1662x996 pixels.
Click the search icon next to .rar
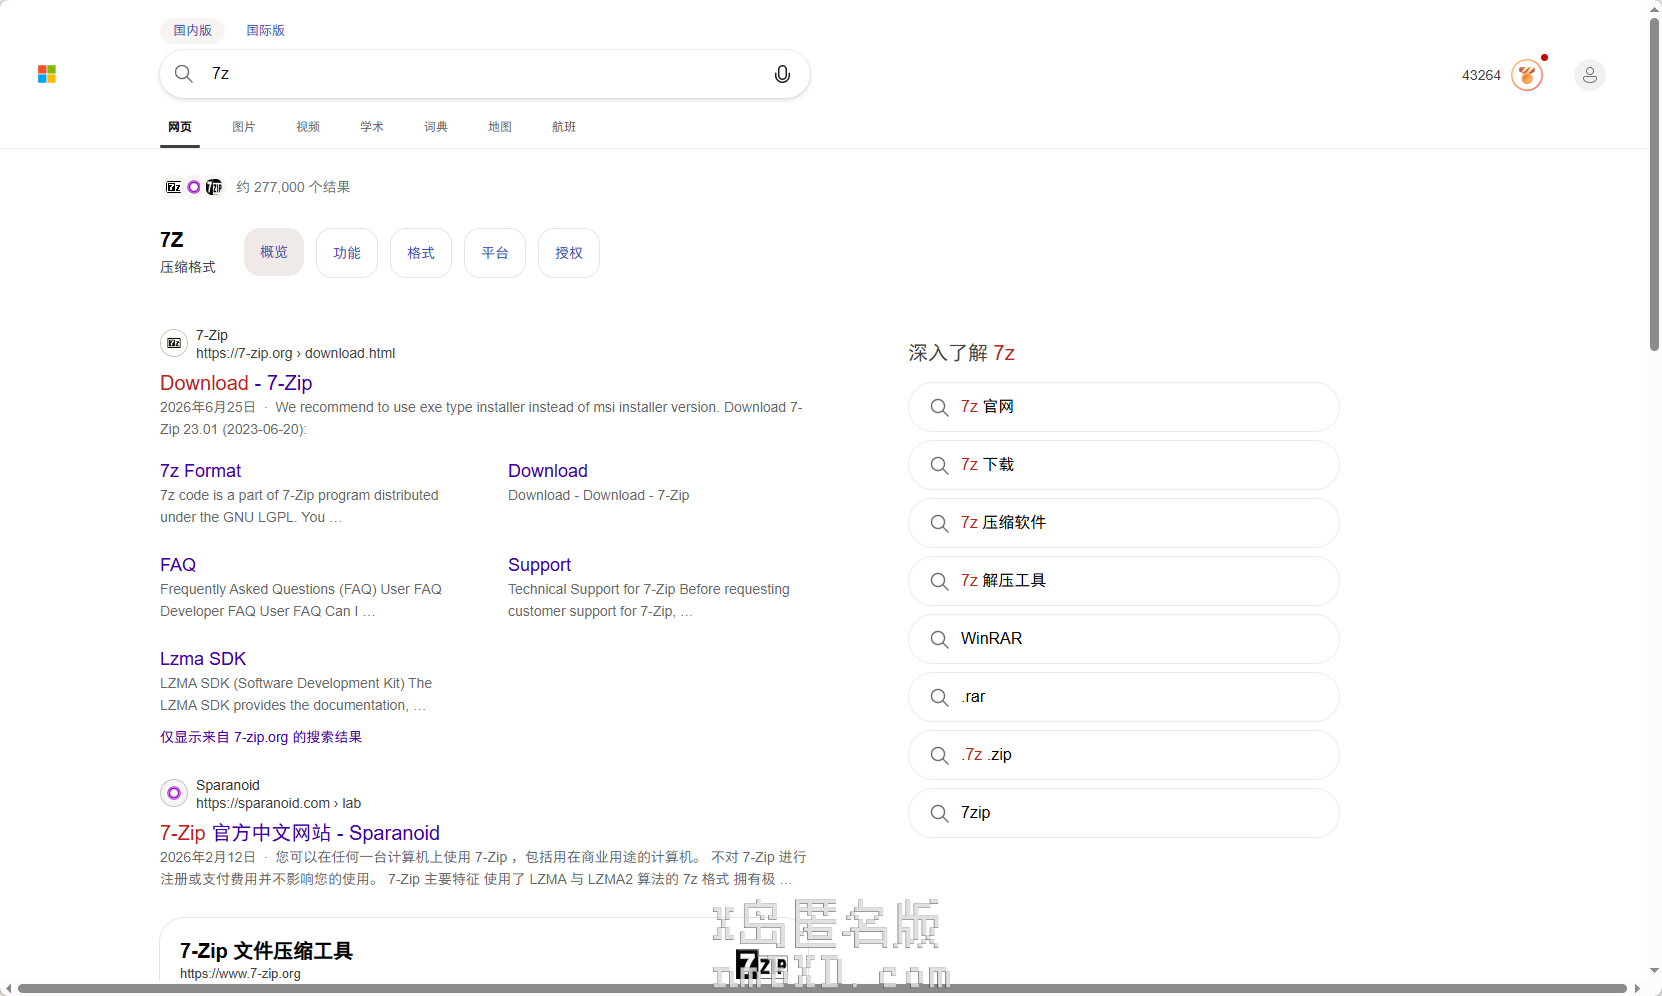[939, 697]
